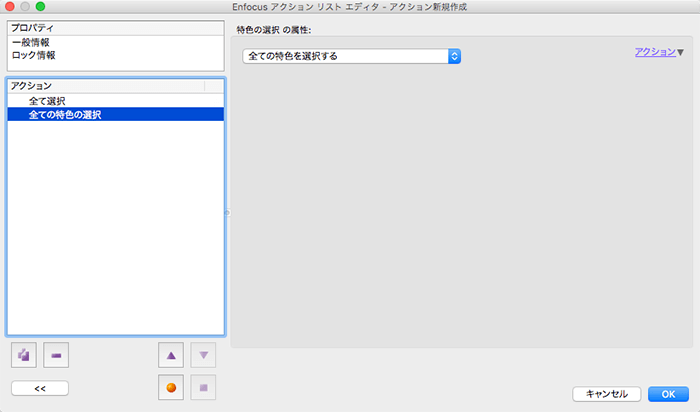Select the 全ての特色の選択 action row
Viewport: 700px width, 412px height.
[116, 114]
